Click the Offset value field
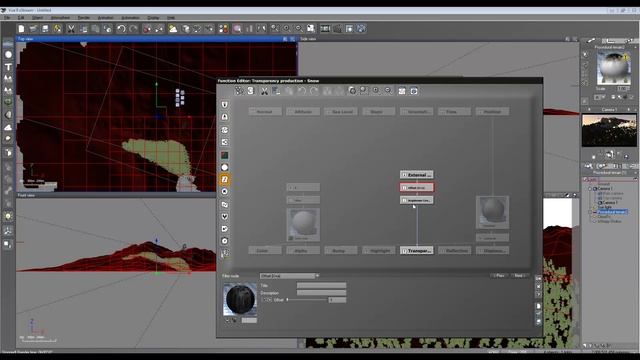The width and height of the screenshot is (640, 360). tap(337, 300)
